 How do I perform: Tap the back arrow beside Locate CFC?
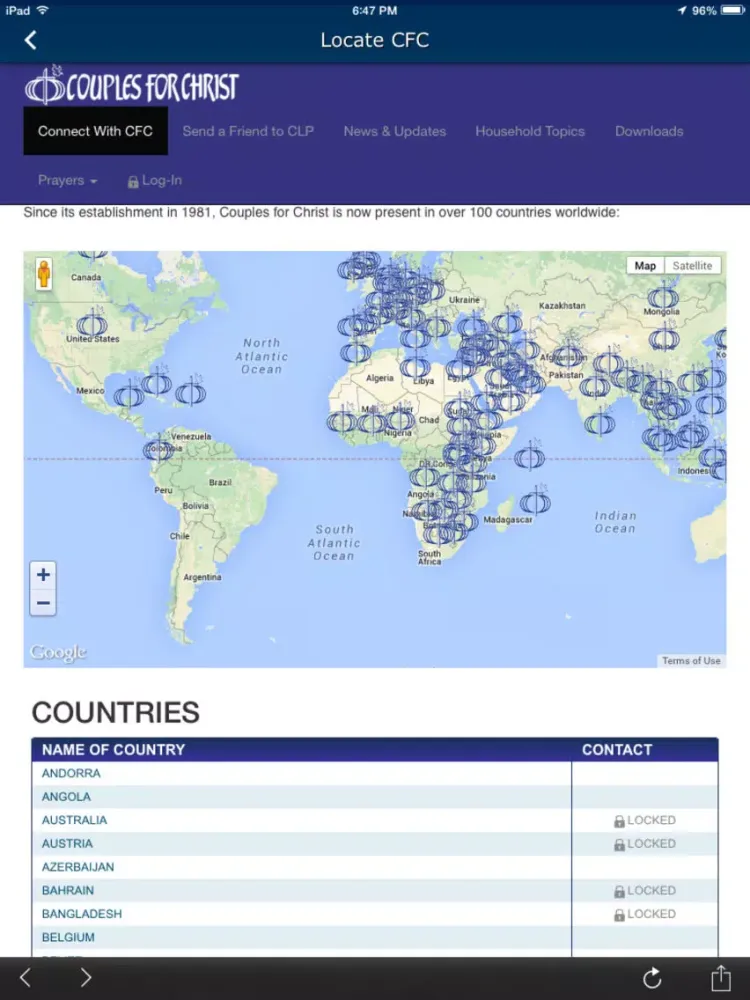(30, 40)
